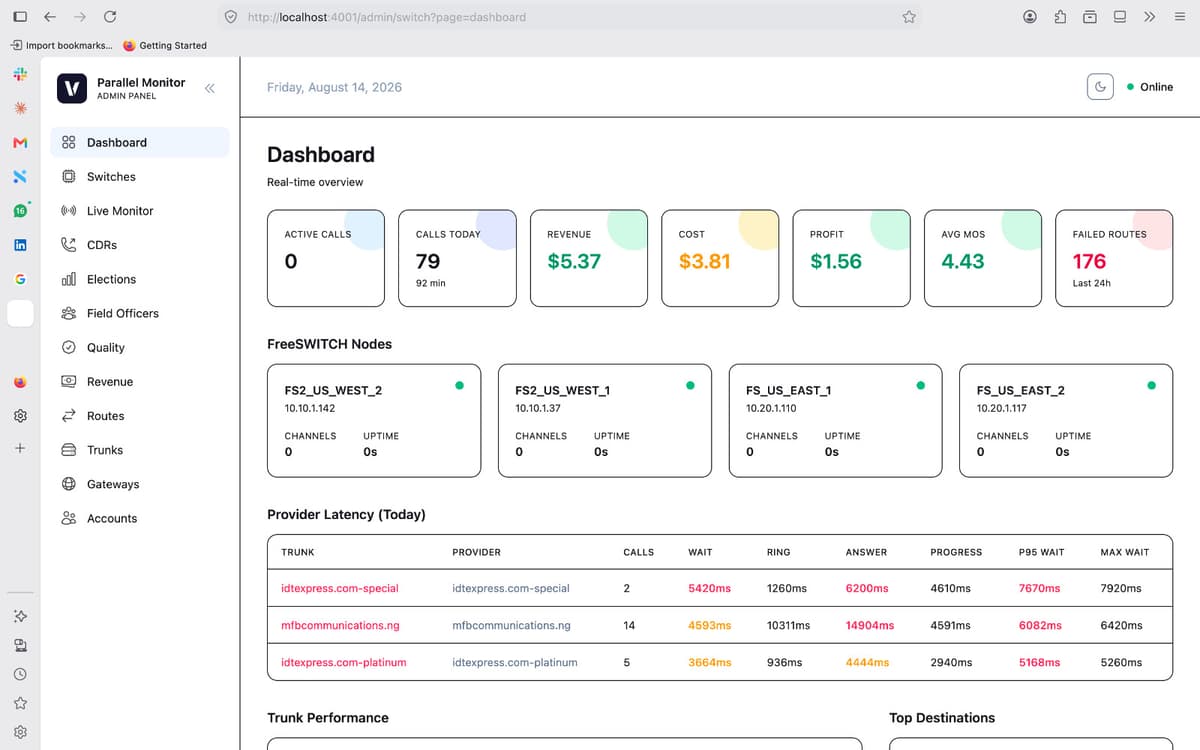Bookmark this page with the star
Viewport: 1200px width, 750px height.
pyautogui.click(x=909, y=17)
